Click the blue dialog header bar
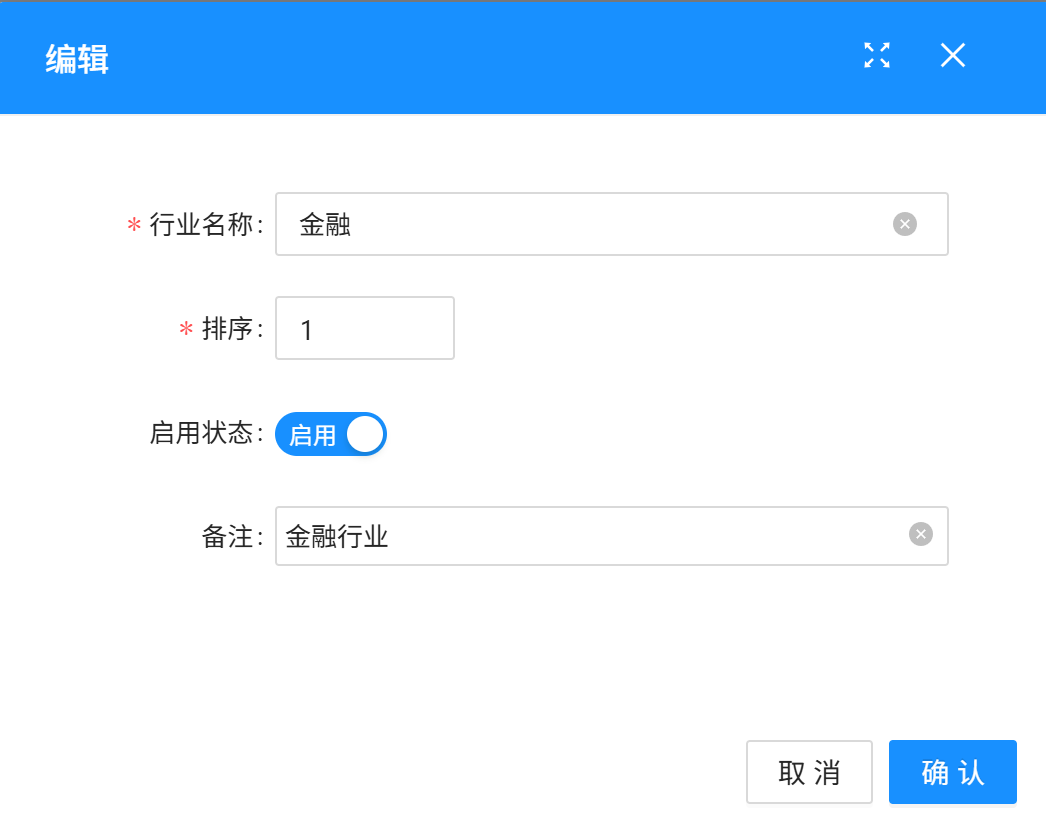Viewport: 1046px width, 822px height. click(500, 57)
